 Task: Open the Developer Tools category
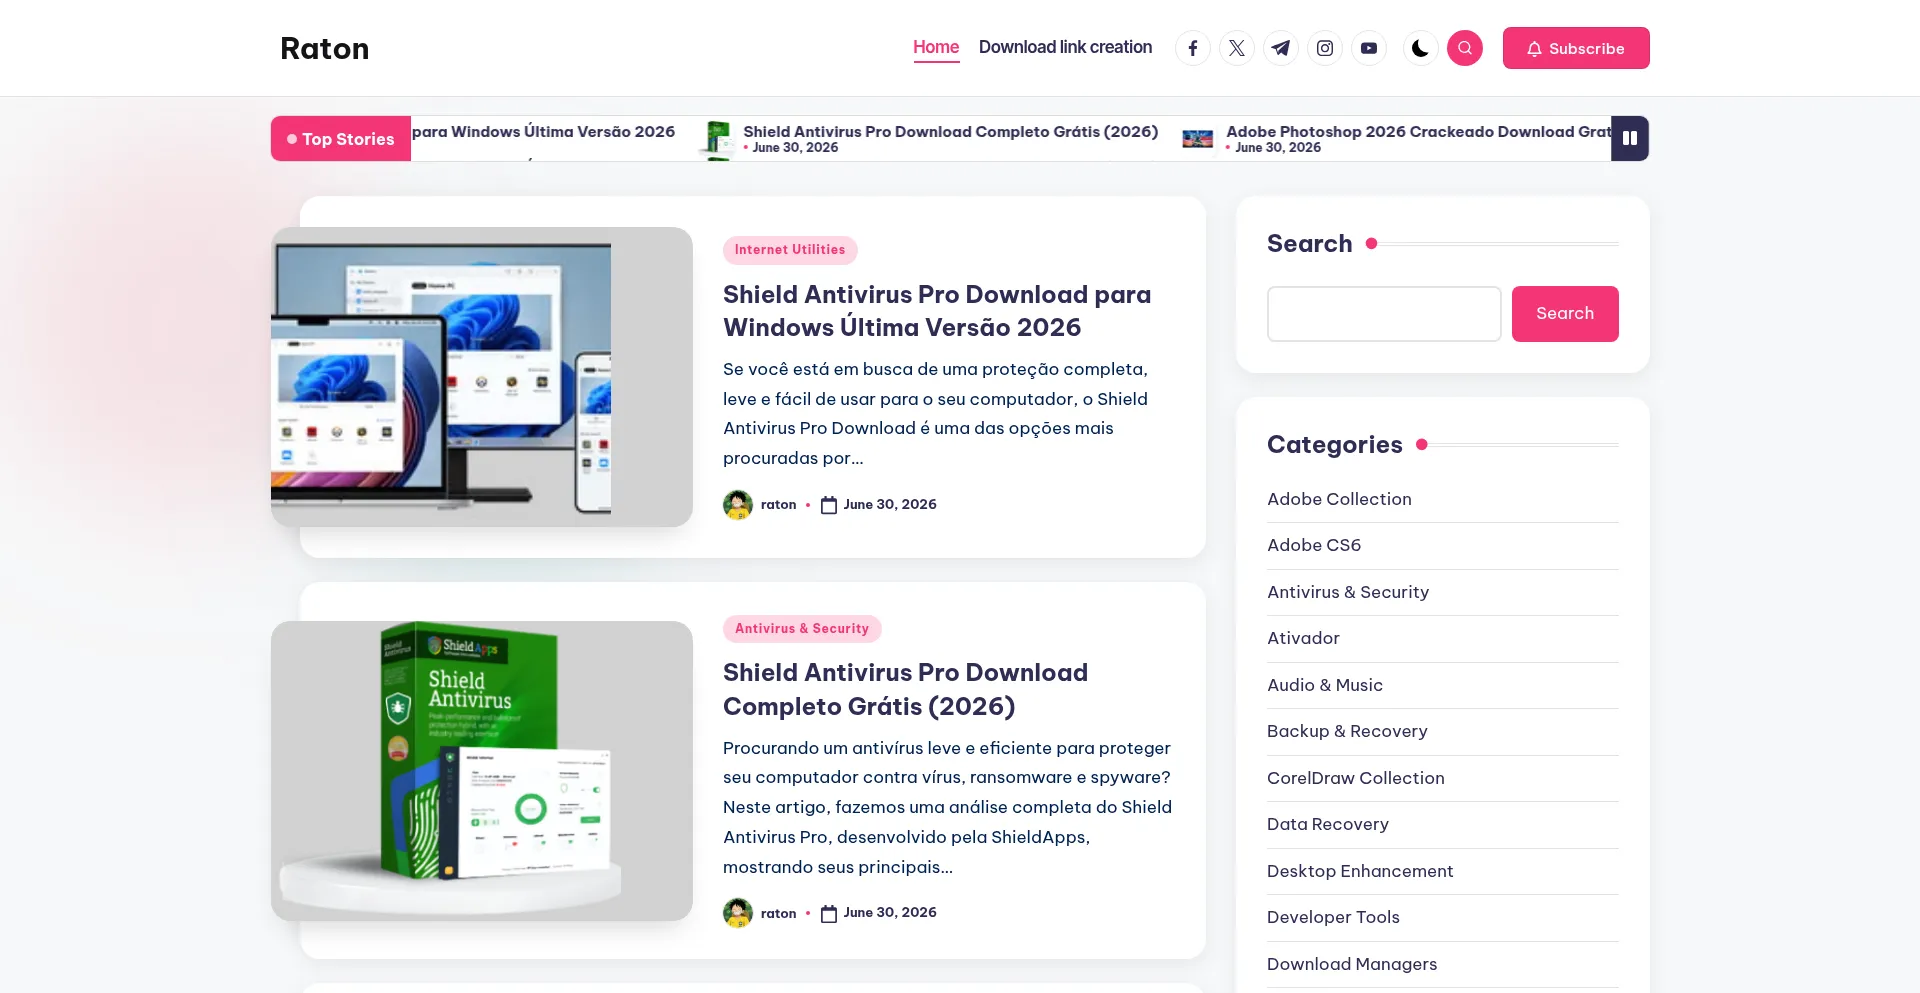(x=1333, y=917)
